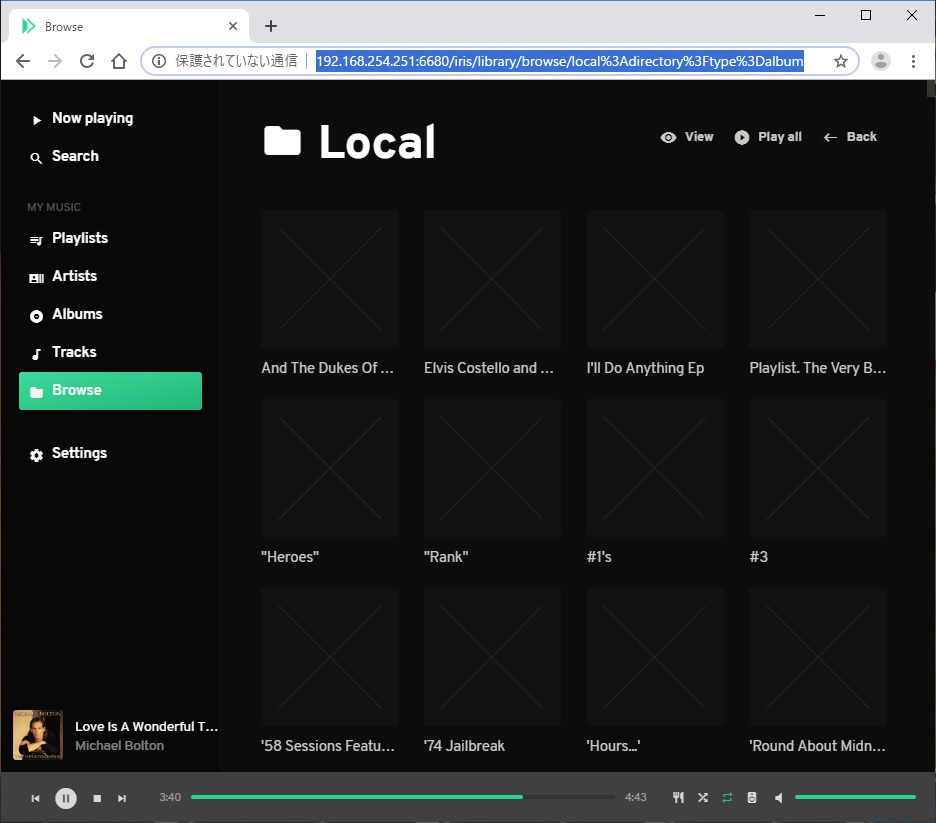Skip to the next track

click(x=122, y=798)
